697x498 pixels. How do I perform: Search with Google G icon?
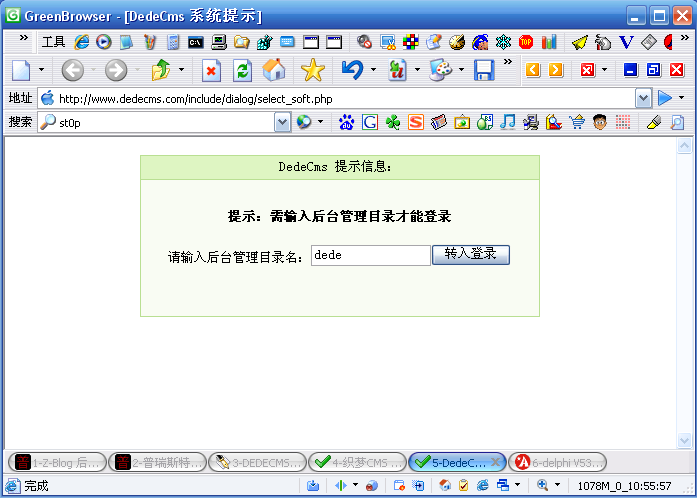369,122
